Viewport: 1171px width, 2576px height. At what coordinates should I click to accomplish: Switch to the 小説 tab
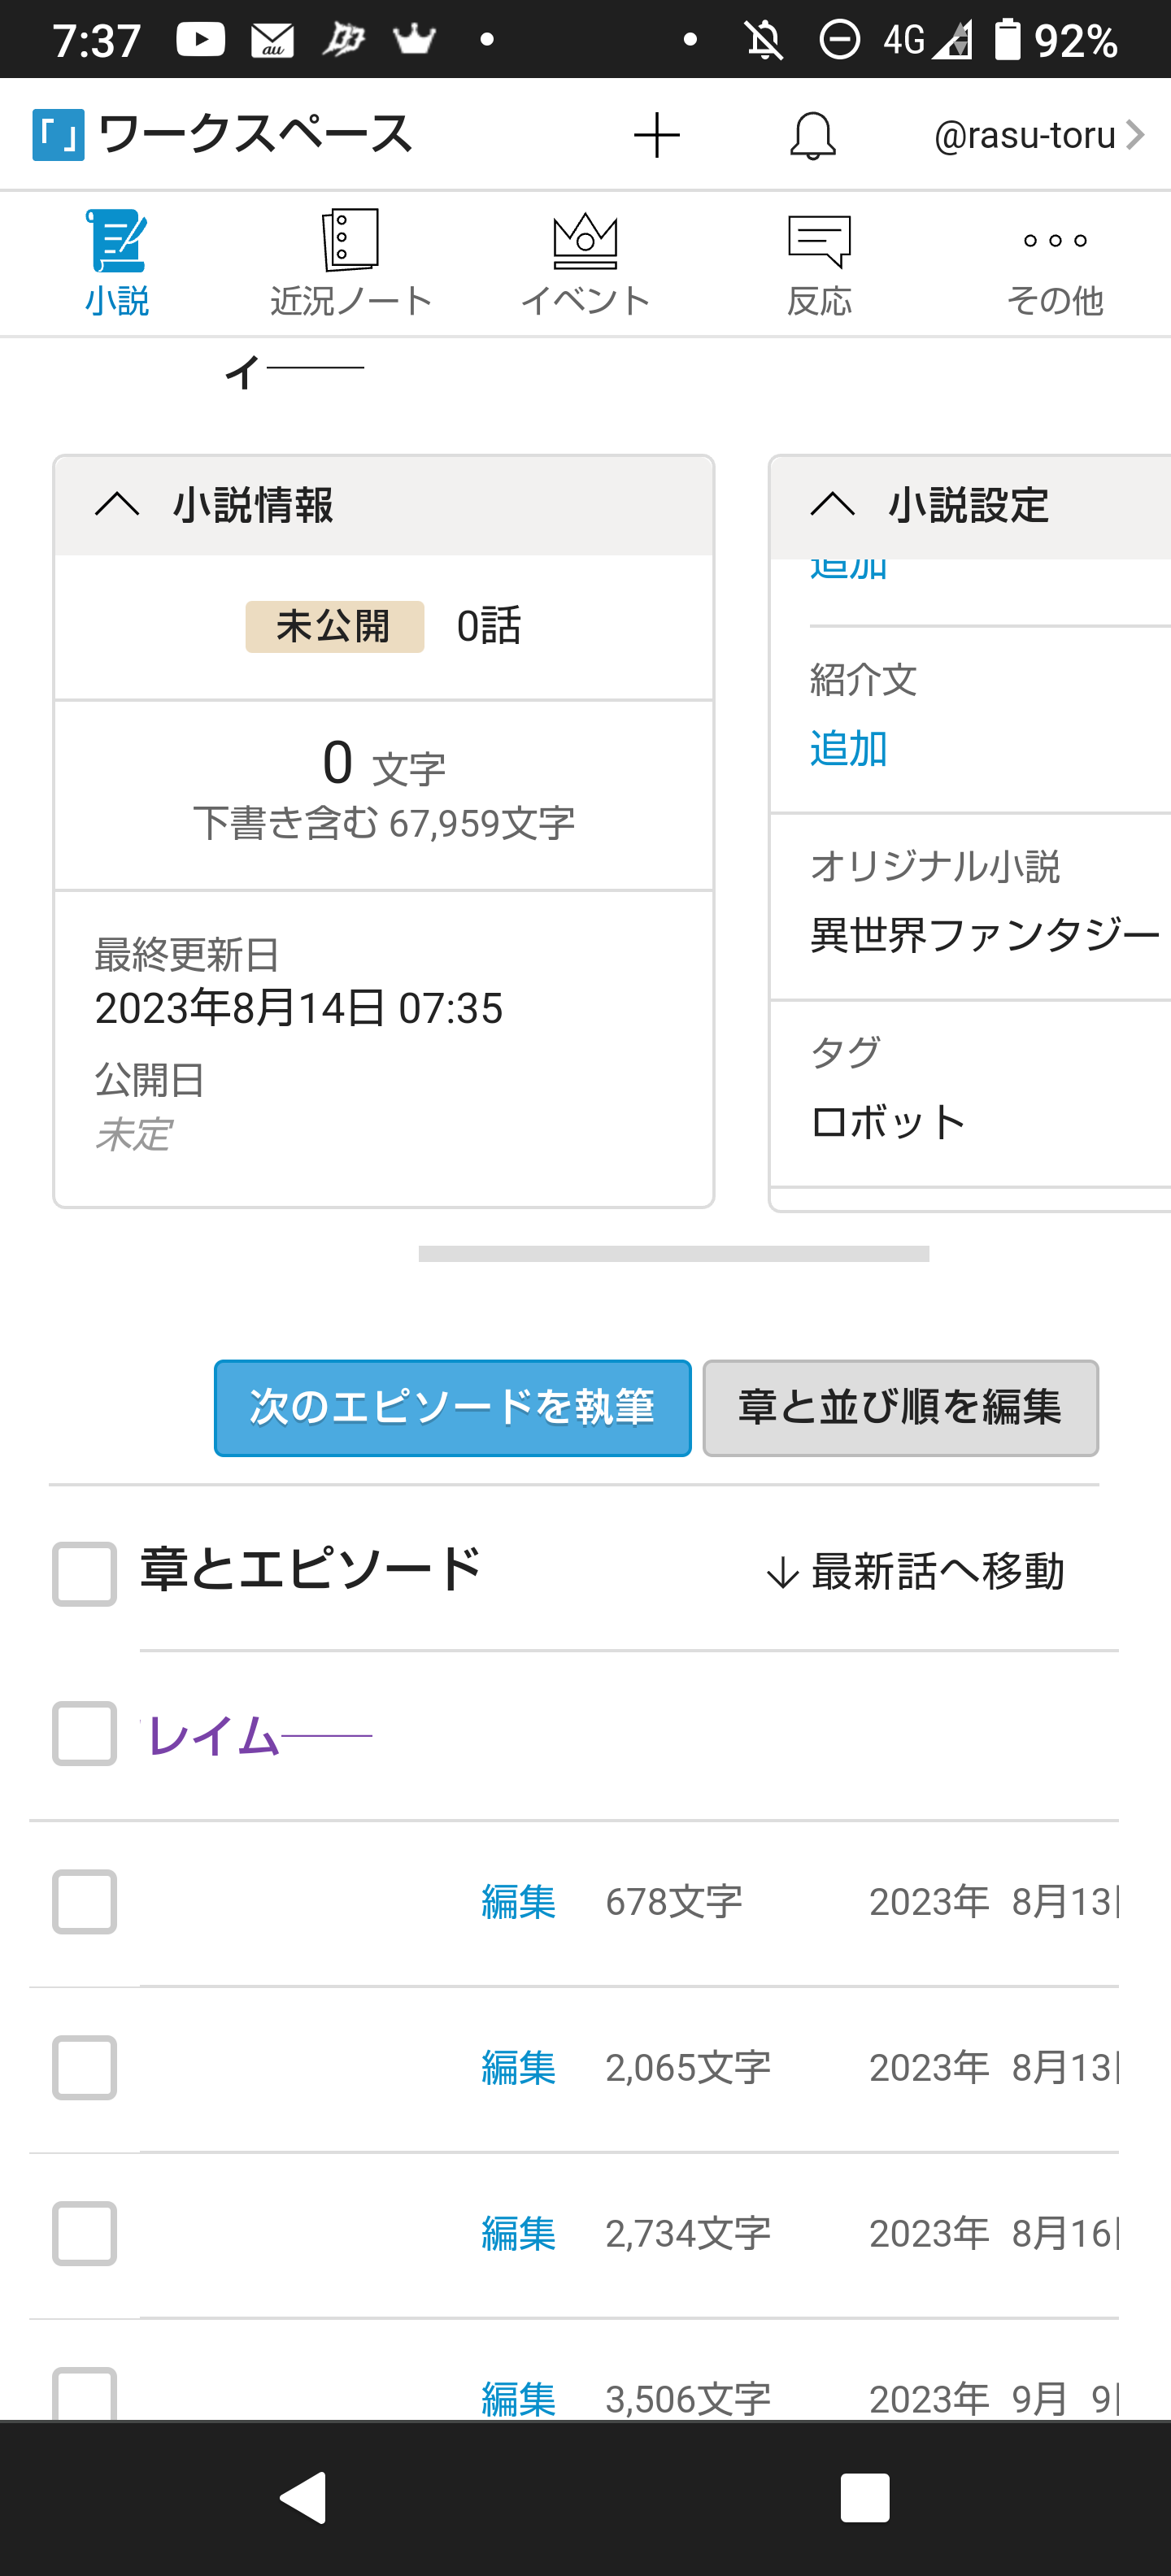pos(117,262)
